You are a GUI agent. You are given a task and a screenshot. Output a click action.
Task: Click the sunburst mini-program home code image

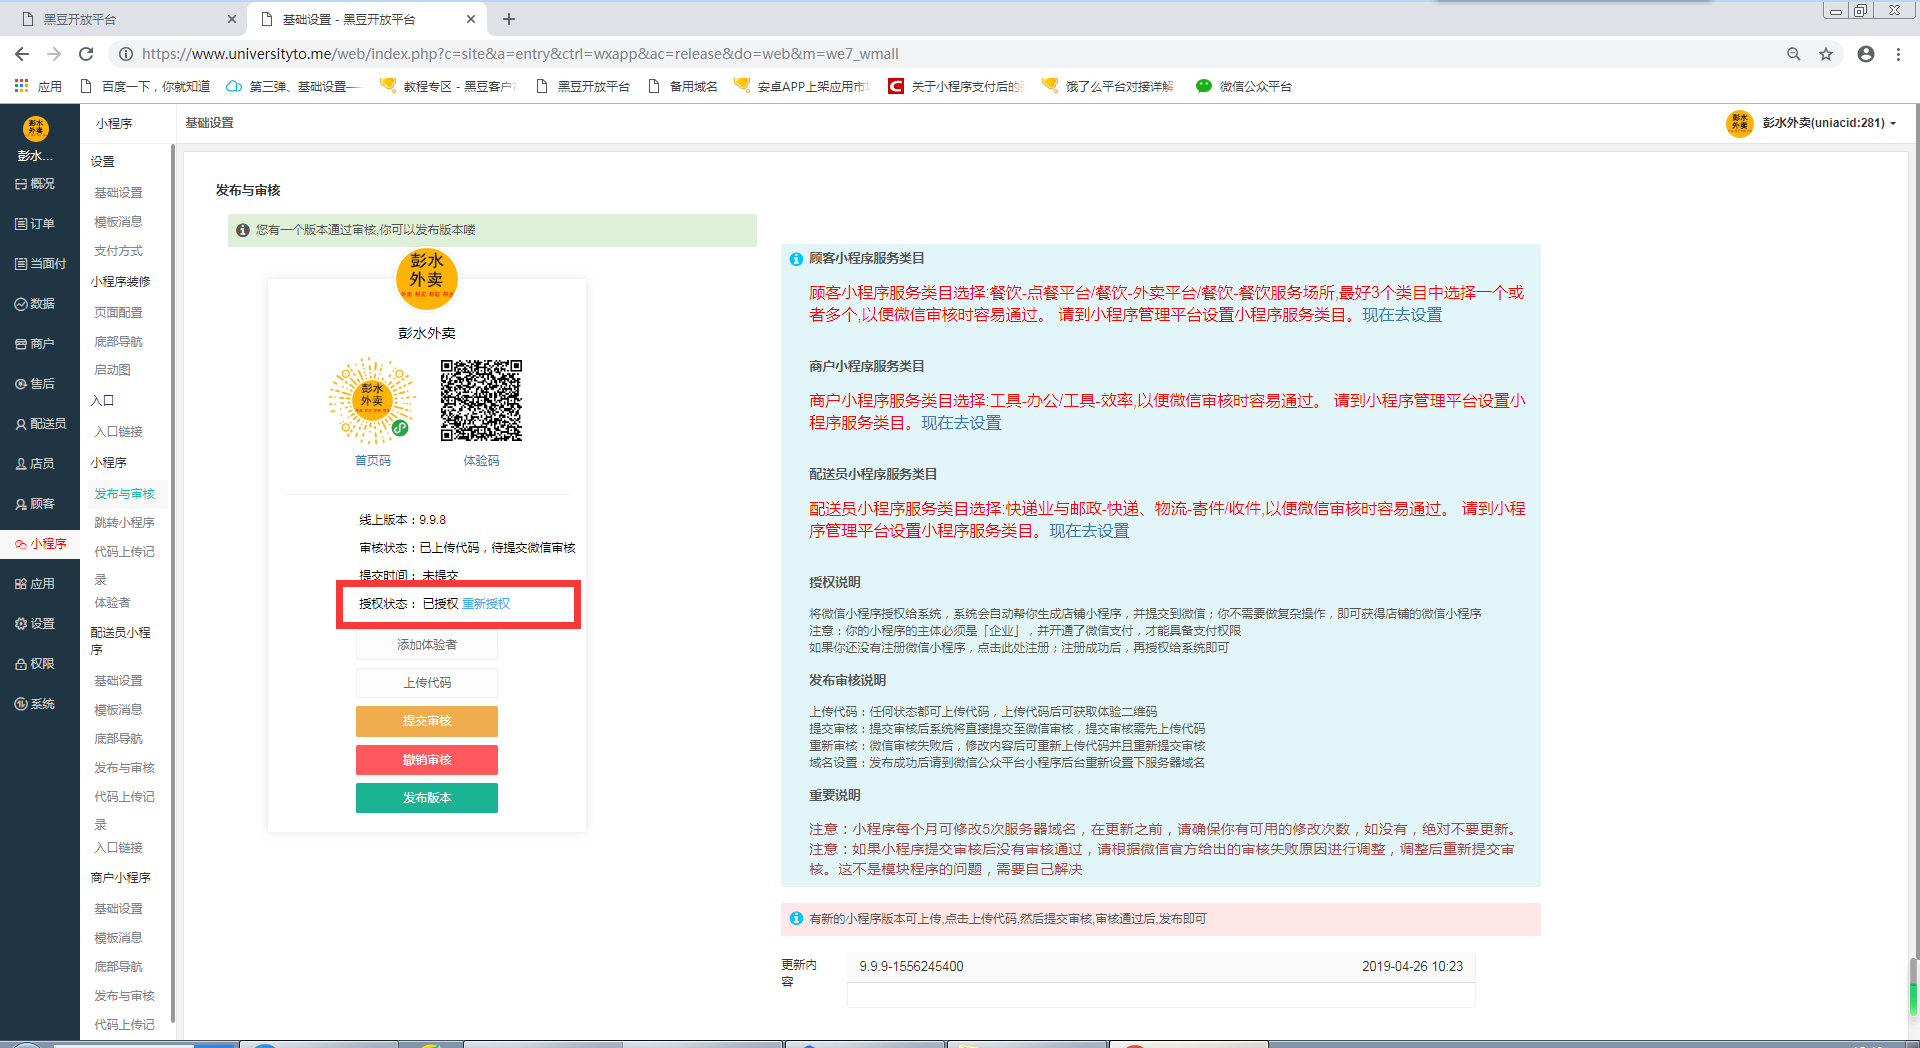372,400
